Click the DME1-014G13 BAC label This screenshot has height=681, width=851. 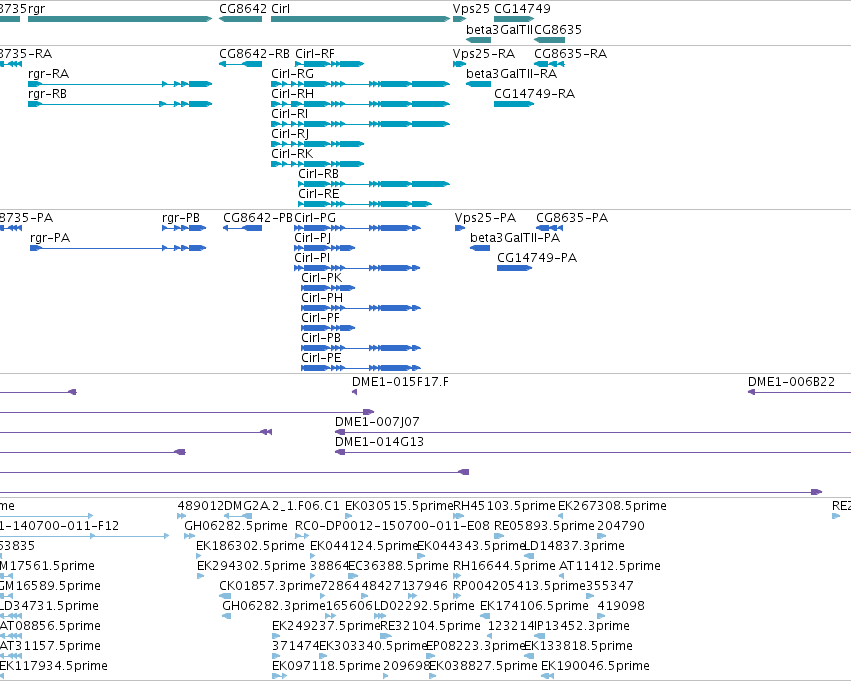379,442
